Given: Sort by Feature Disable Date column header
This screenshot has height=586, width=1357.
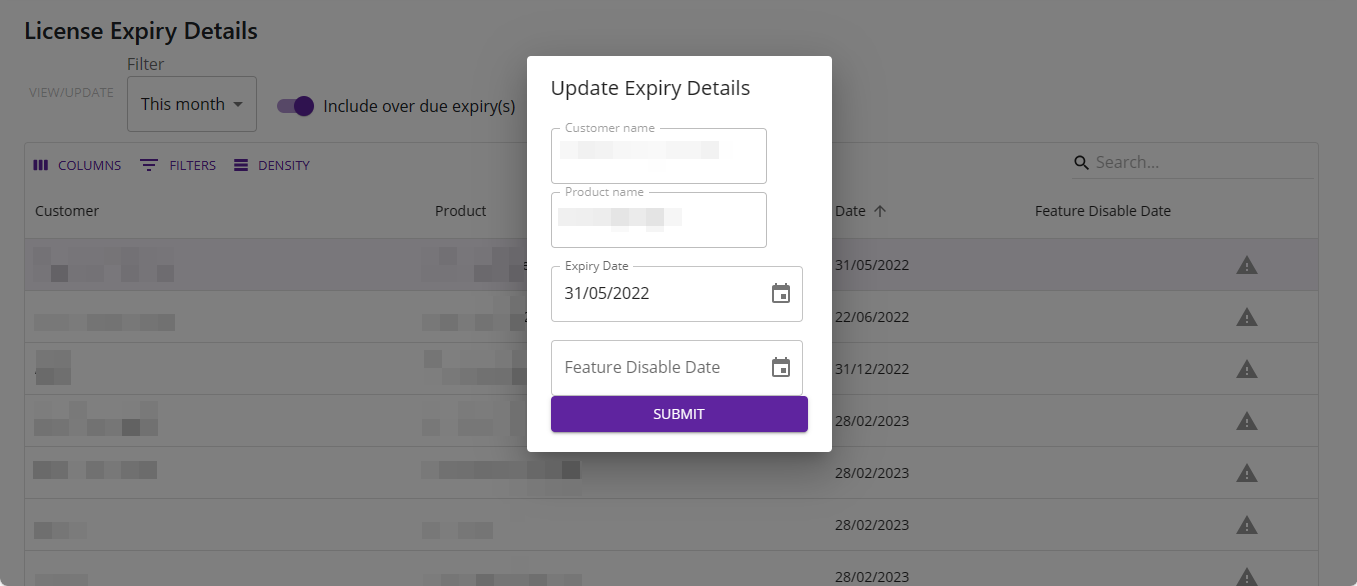Looking at the screenshot, I should click(1102, 211).
